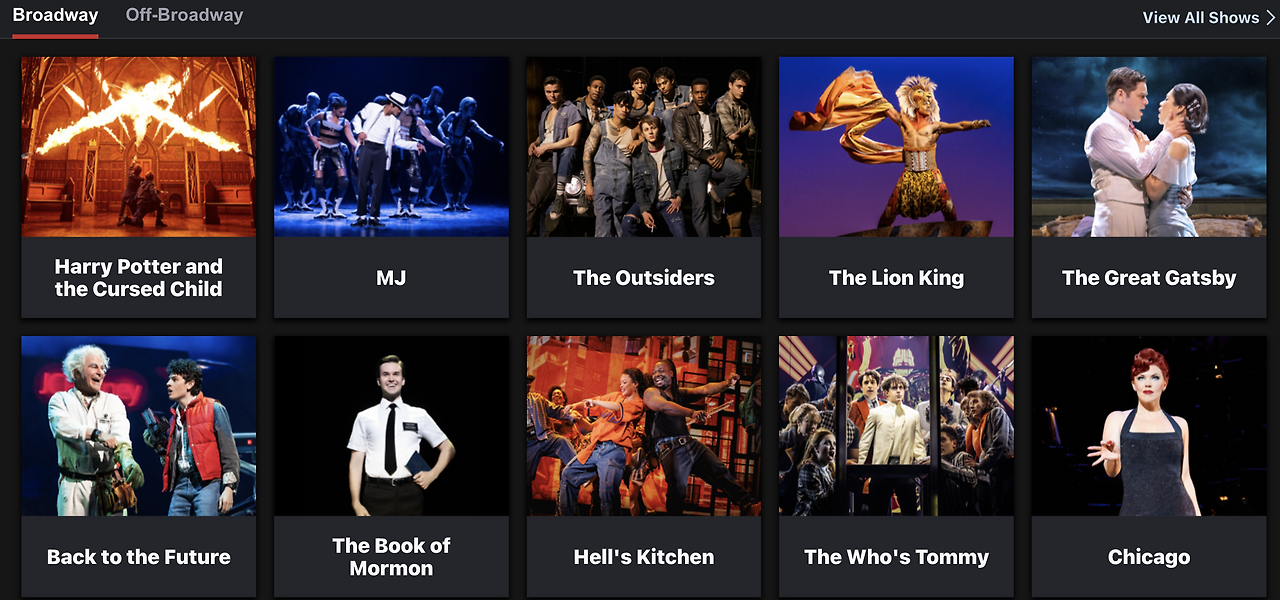This screenshot has height=600, width=1280.
Task: Click the Back to the Future photo
Action: click(x=138, y=426)
